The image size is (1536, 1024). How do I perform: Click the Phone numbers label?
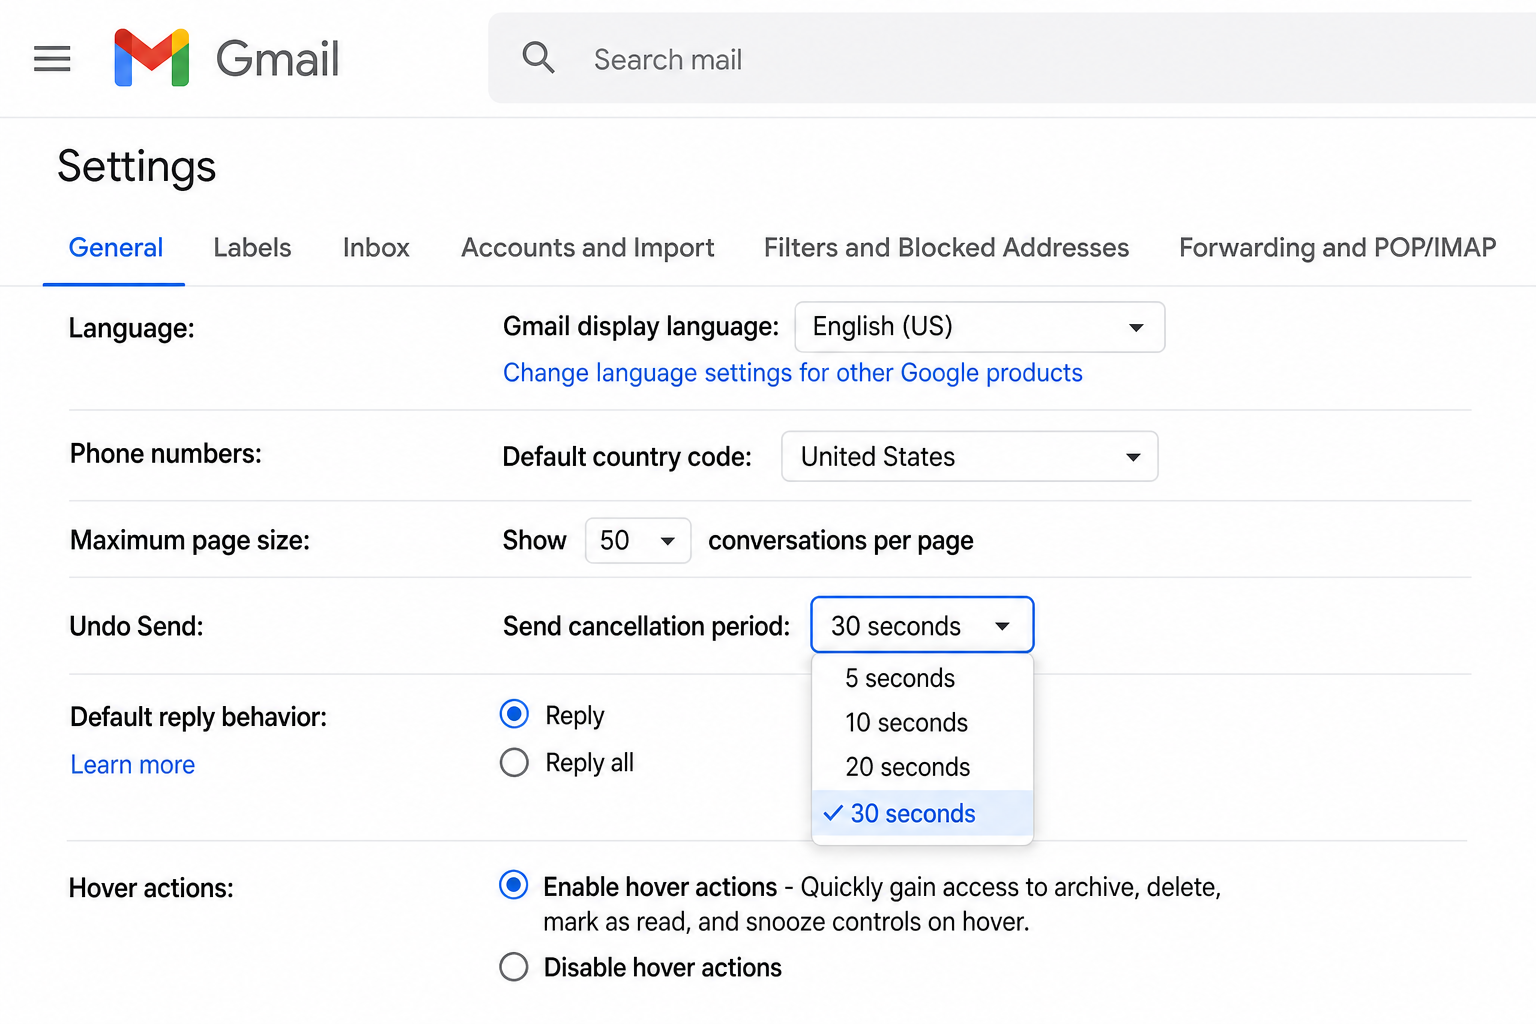[166, 454]
